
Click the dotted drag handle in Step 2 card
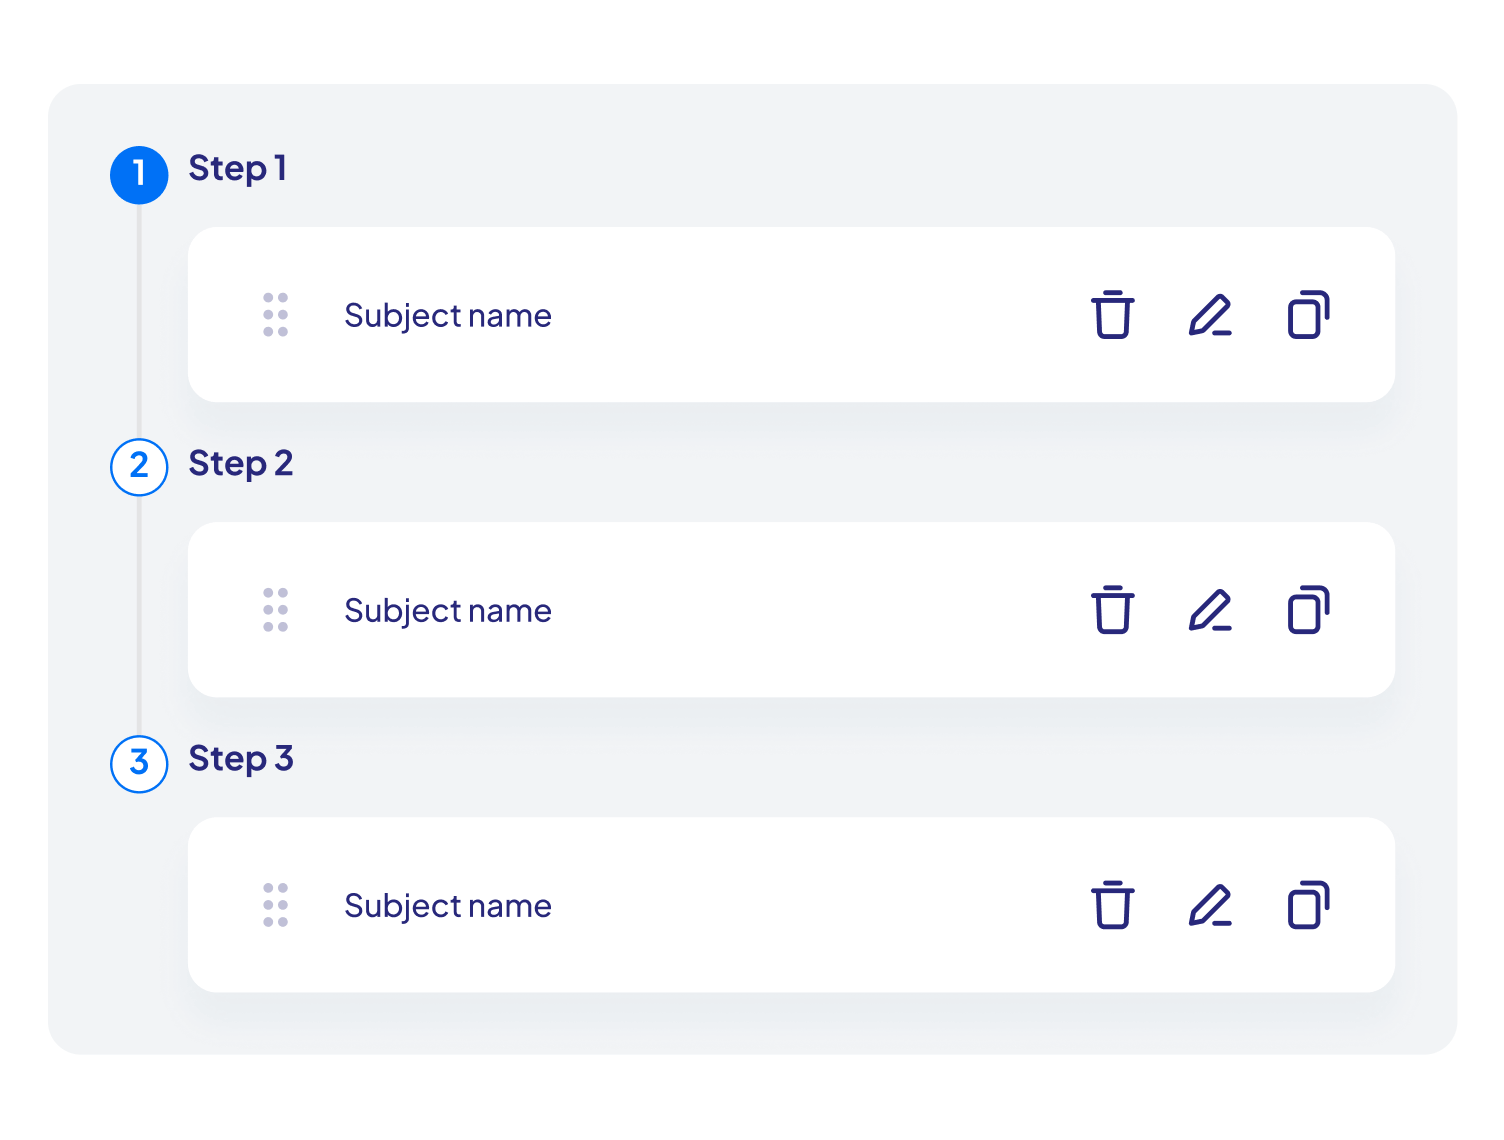(275, 610)
